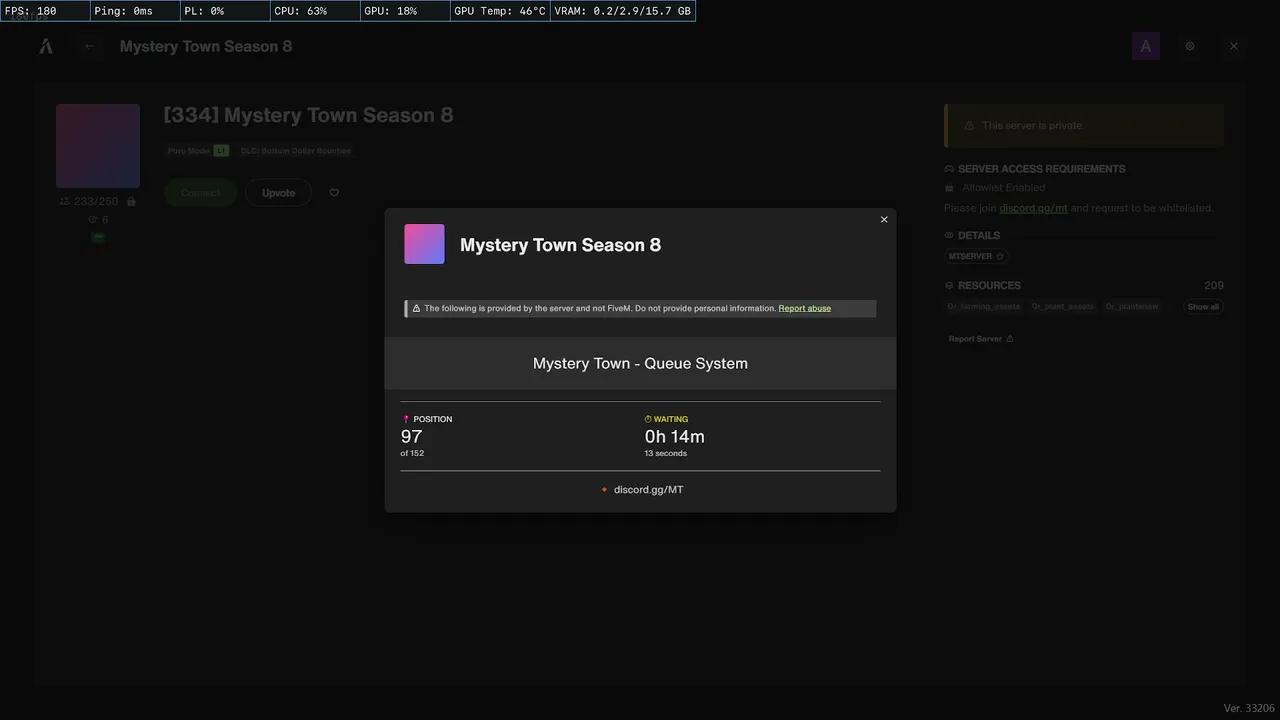1280x720 pixels.
Task: Toggle the heart favorite icon
Action: [334, 192]
